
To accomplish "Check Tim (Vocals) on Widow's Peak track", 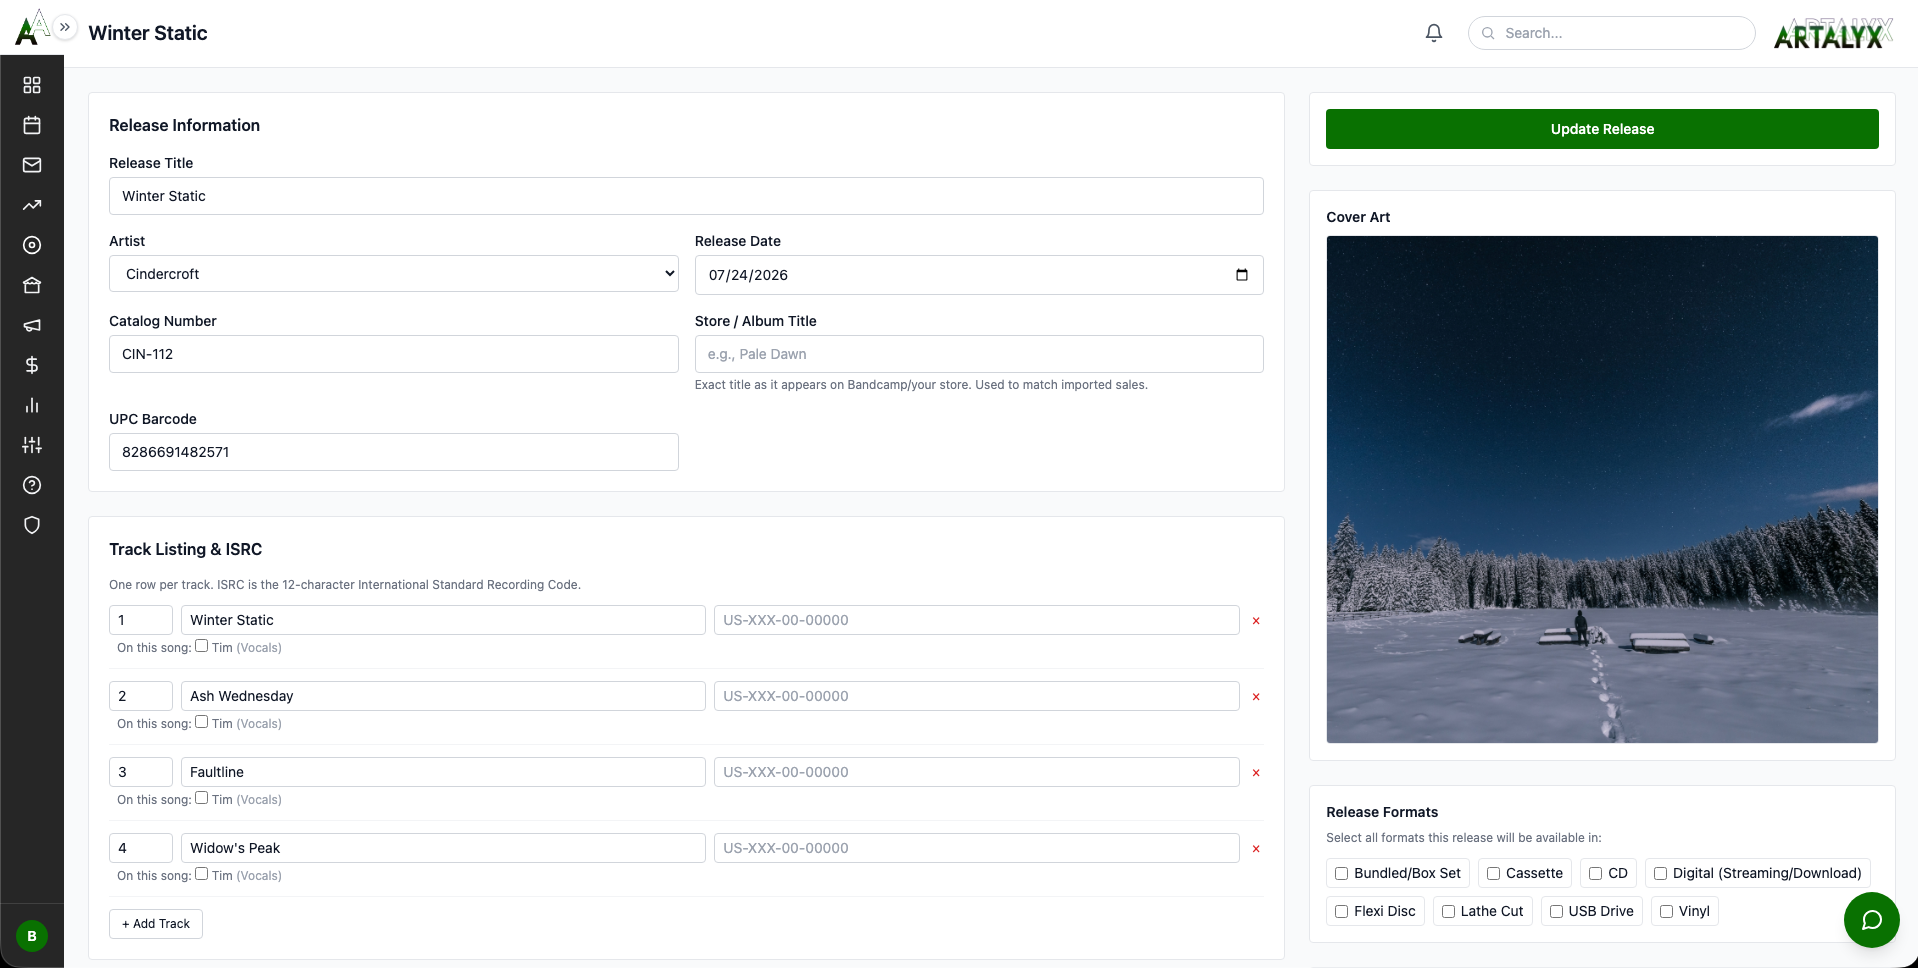I will [202, 874].
